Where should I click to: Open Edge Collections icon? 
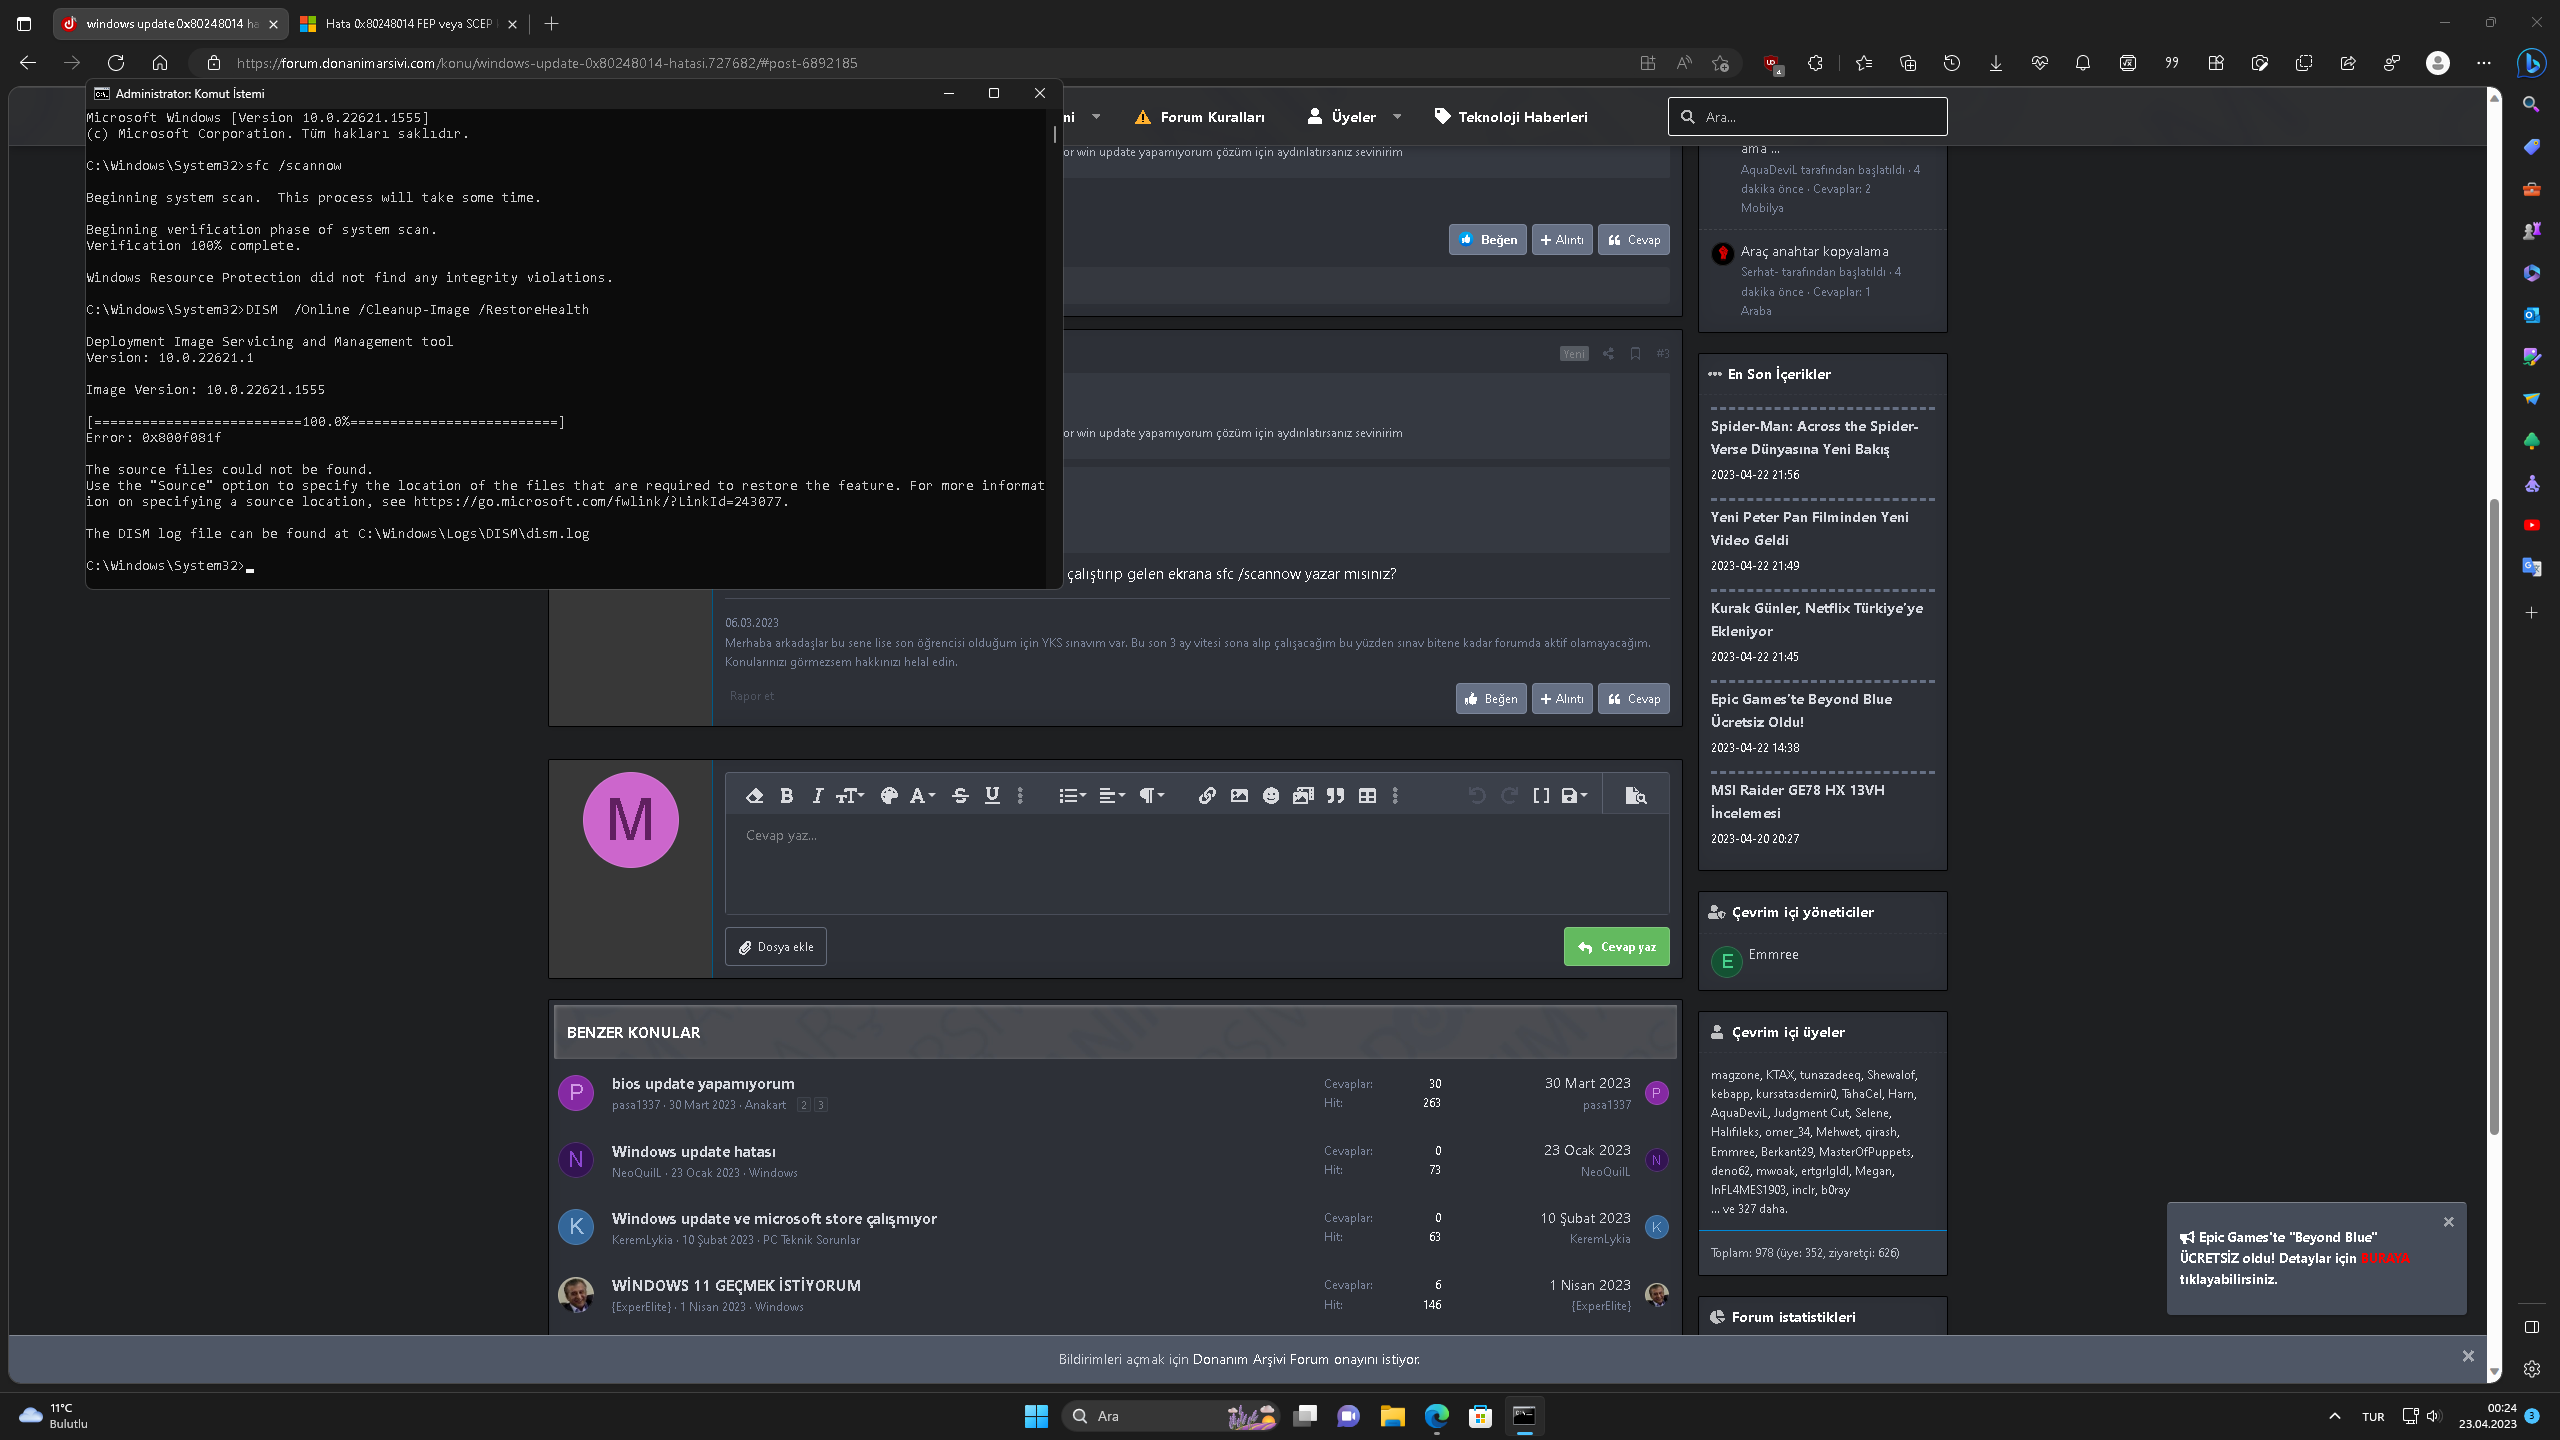(x=1907, y=63)
